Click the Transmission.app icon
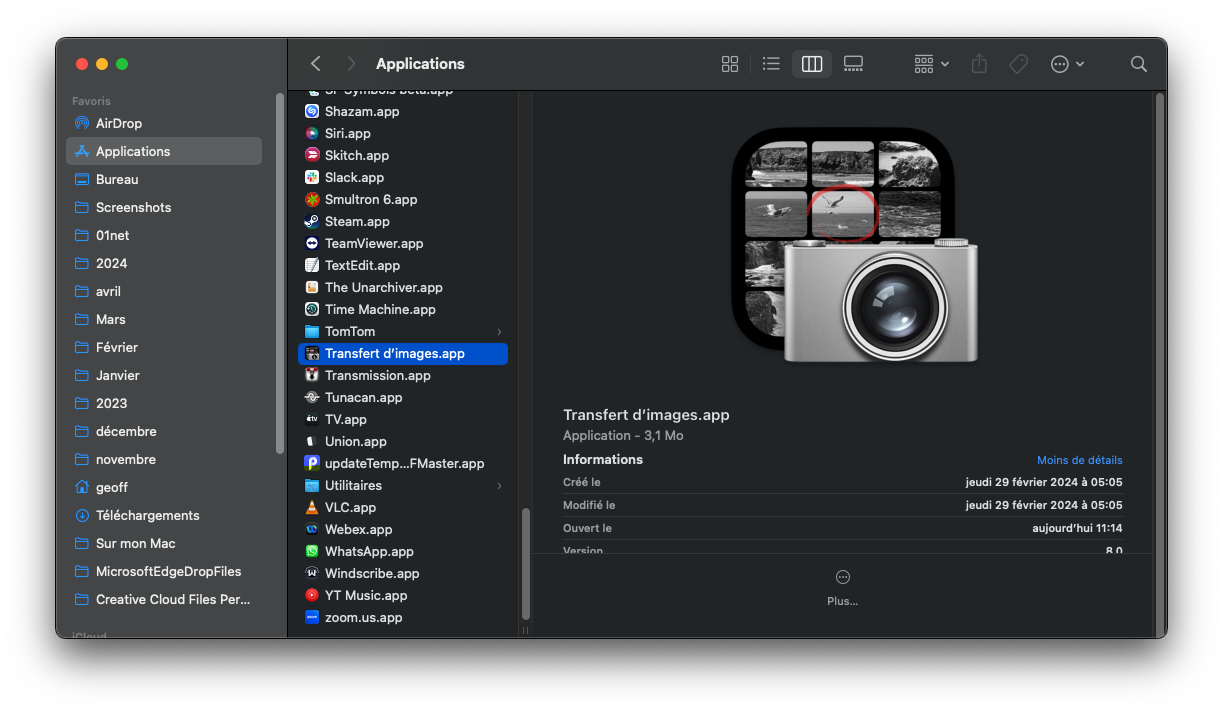The height and width of the screenshot is (712, 1223). coord(312,375)
